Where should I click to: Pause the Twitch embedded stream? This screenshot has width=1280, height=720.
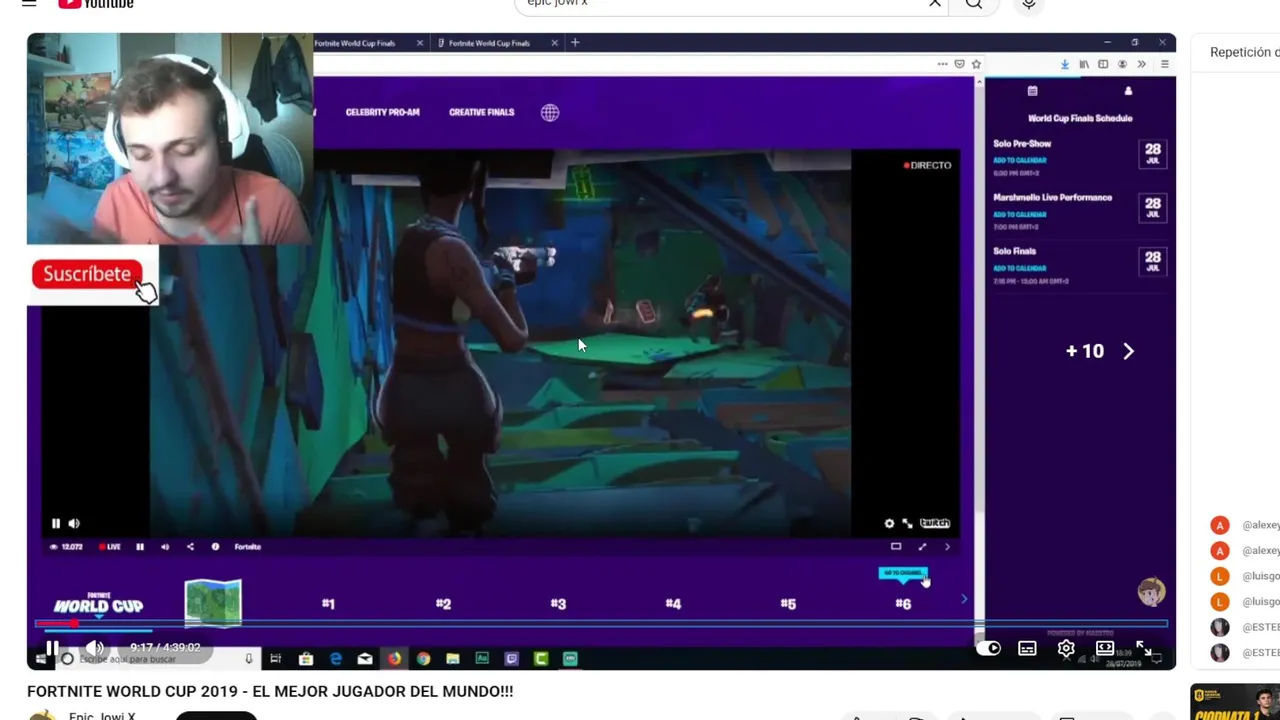pyautogui.click(x=56, y=523)
